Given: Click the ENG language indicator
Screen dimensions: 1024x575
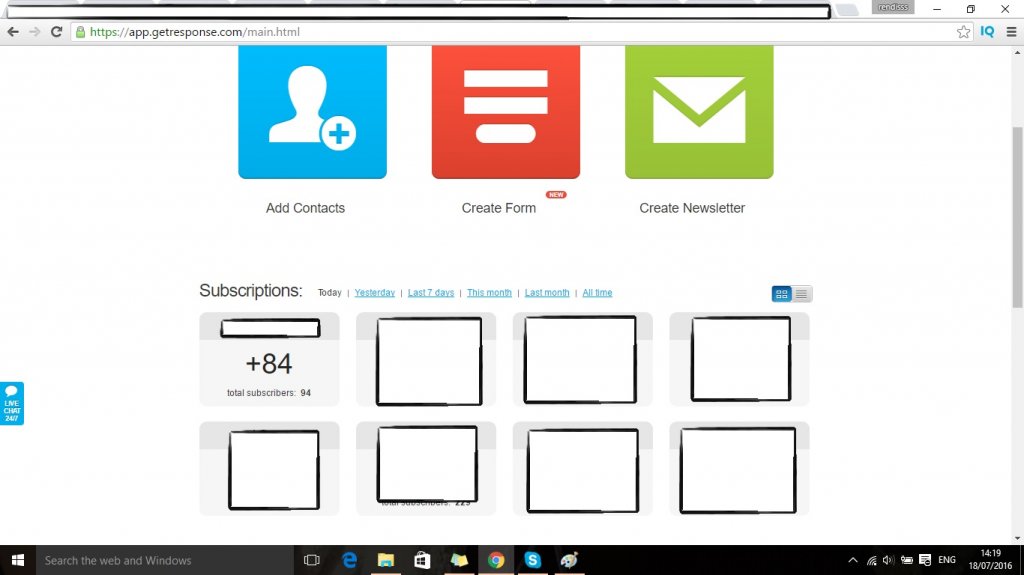Looking at the screenshot, I should [x=947, y=560].
